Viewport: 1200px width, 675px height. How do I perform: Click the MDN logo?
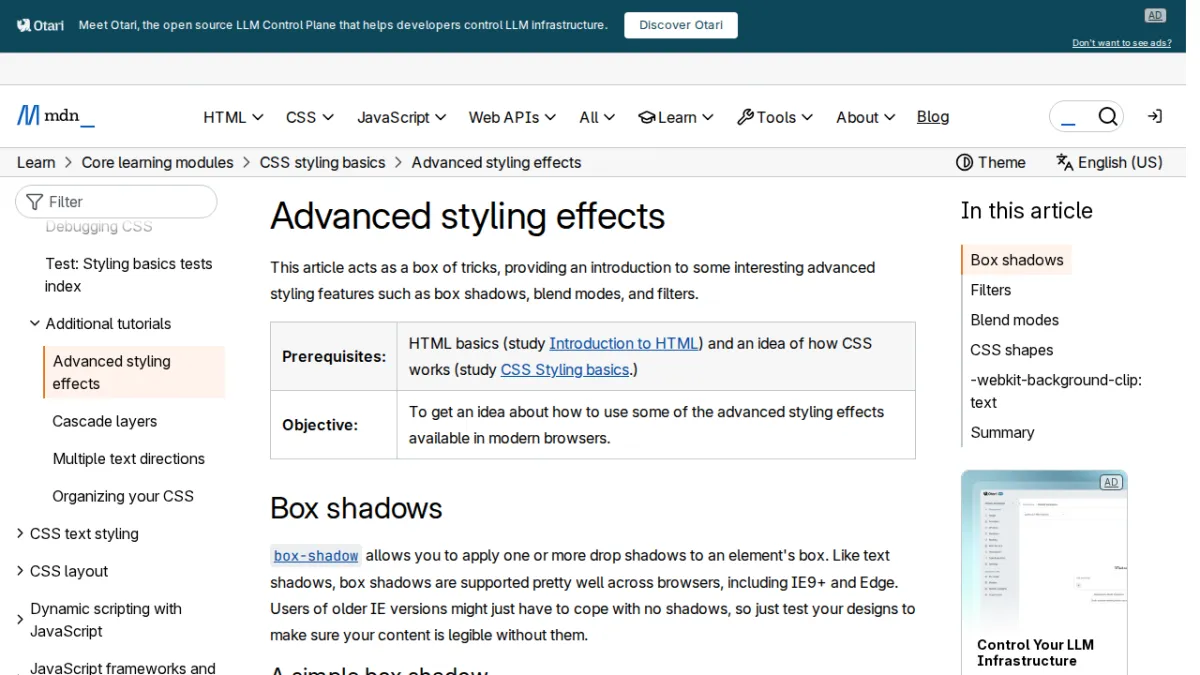[56, 116]
